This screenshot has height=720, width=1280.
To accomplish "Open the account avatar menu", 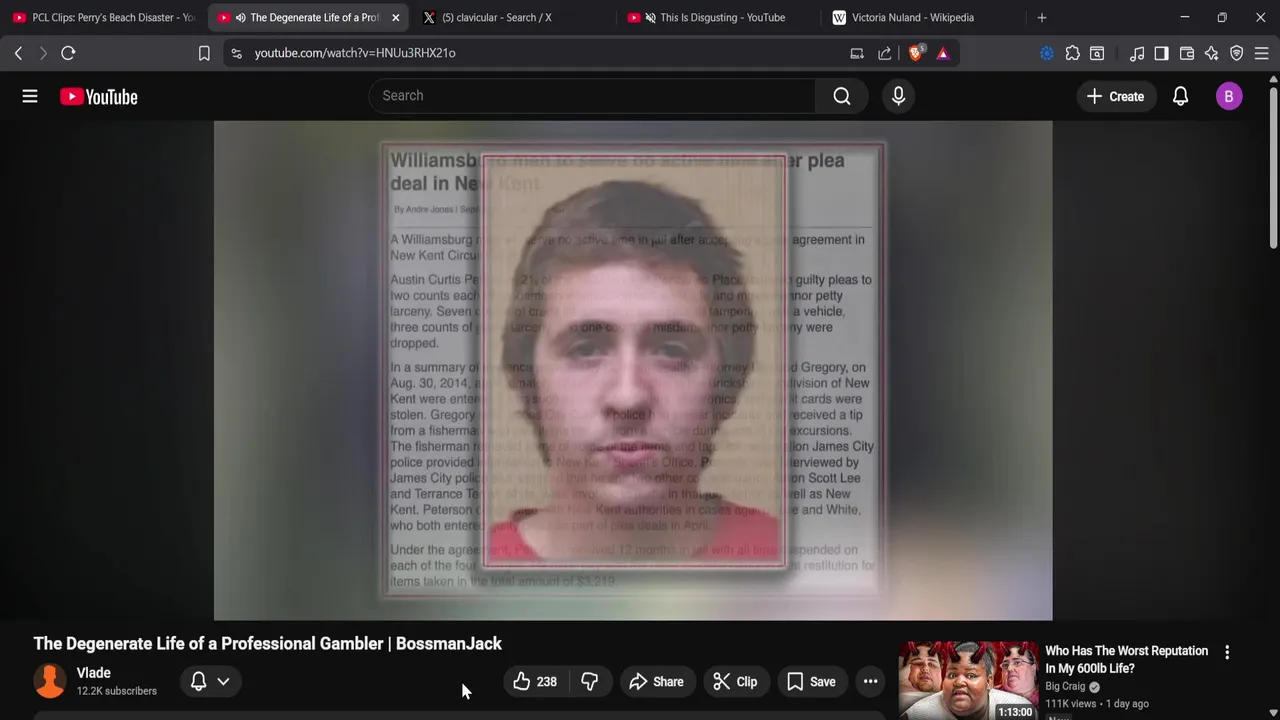I will (1229, 96).
